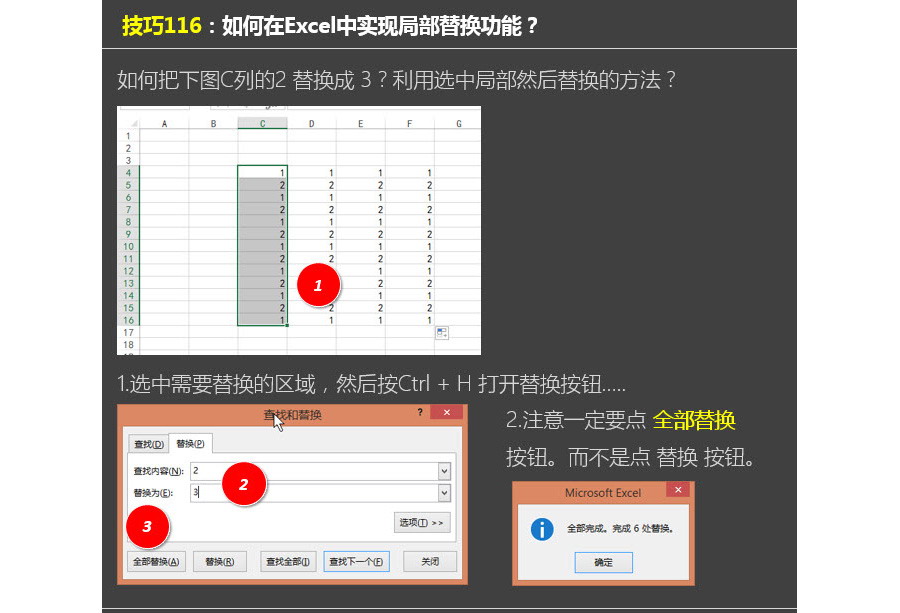This screenshot has width=900, height=613.
Task: Select the Replace (替换) tab
Action: pyautogui.click(x=191, y=443)
